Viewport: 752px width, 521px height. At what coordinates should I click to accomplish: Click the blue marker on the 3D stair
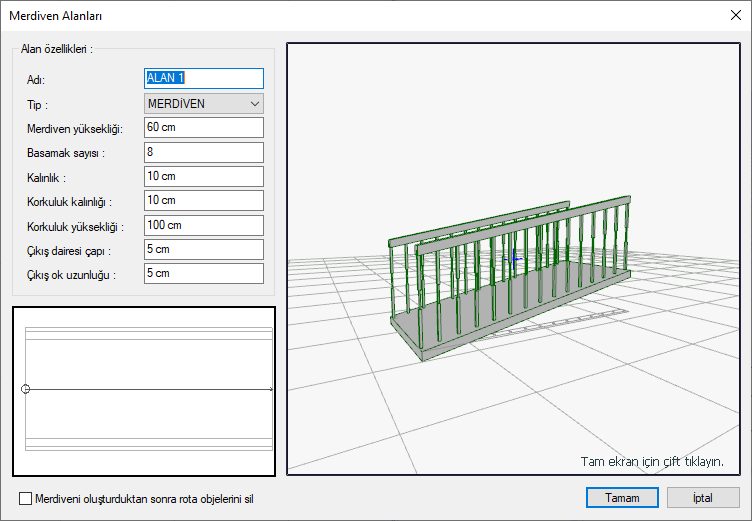click(x=518, y=258)
